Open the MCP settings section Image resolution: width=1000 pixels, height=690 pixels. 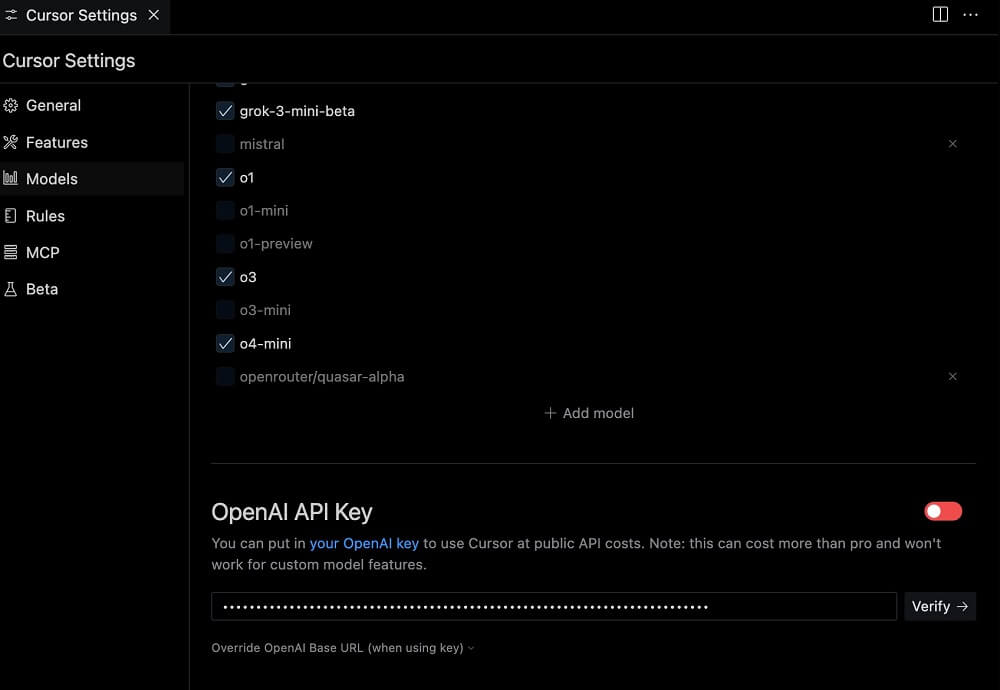(x=92, y=253)
